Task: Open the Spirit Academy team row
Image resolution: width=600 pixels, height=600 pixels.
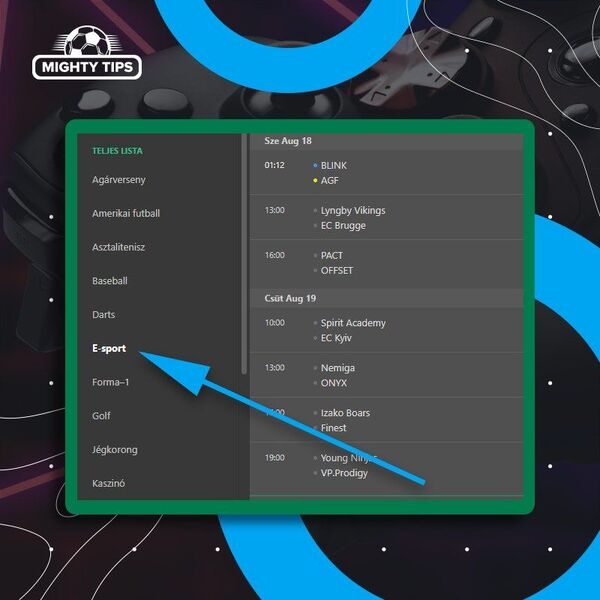Action: coord(353,323)
